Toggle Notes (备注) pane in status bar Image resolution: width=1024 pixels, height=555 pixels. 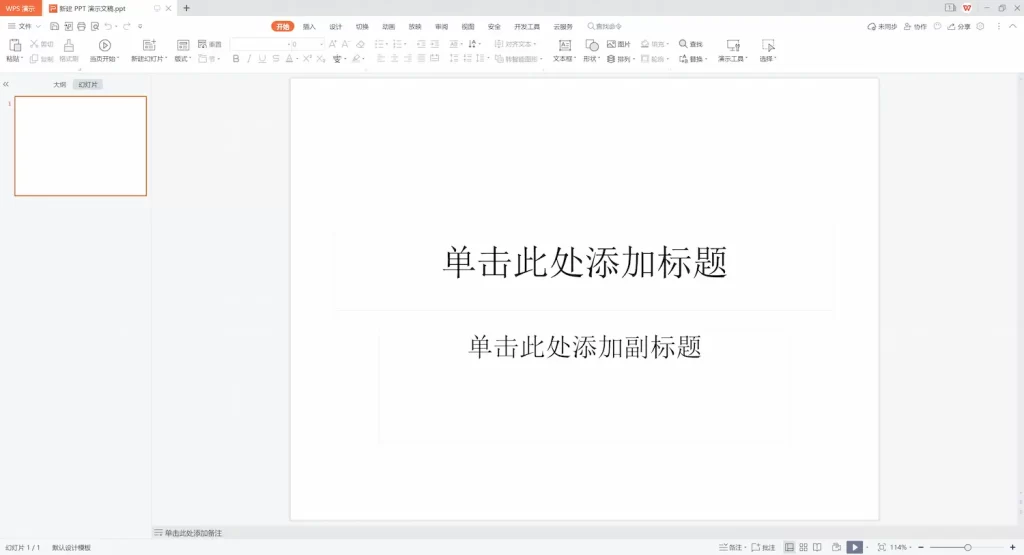731,547
